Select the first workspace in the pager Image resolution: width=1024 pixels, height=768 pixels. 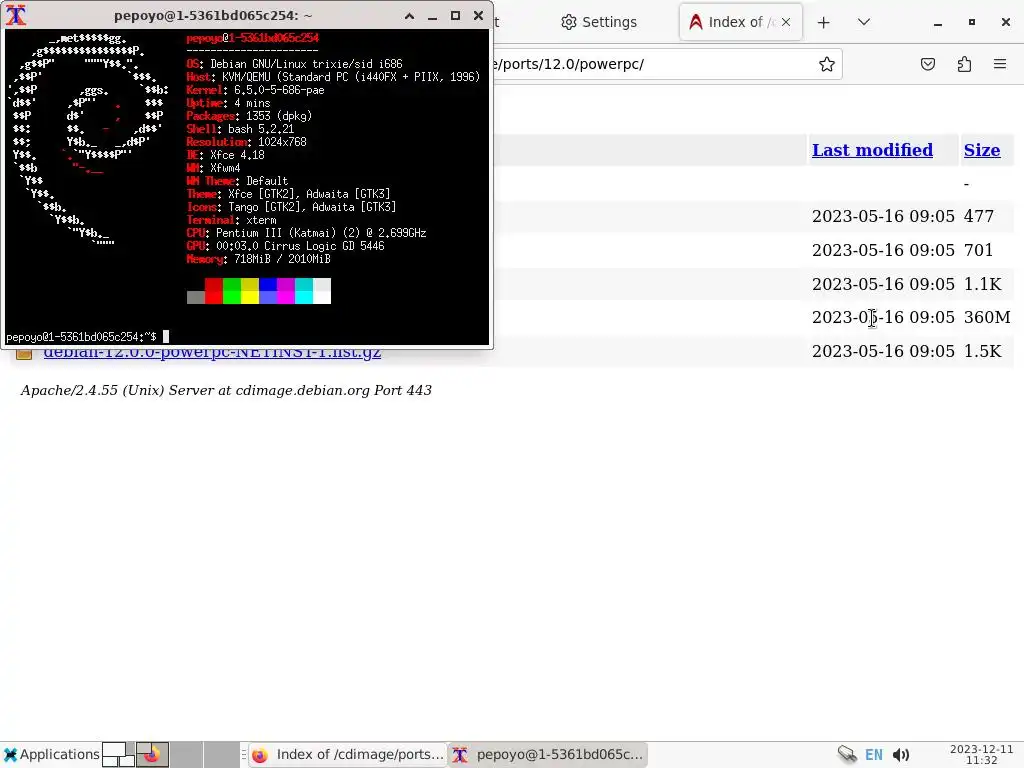118,754
